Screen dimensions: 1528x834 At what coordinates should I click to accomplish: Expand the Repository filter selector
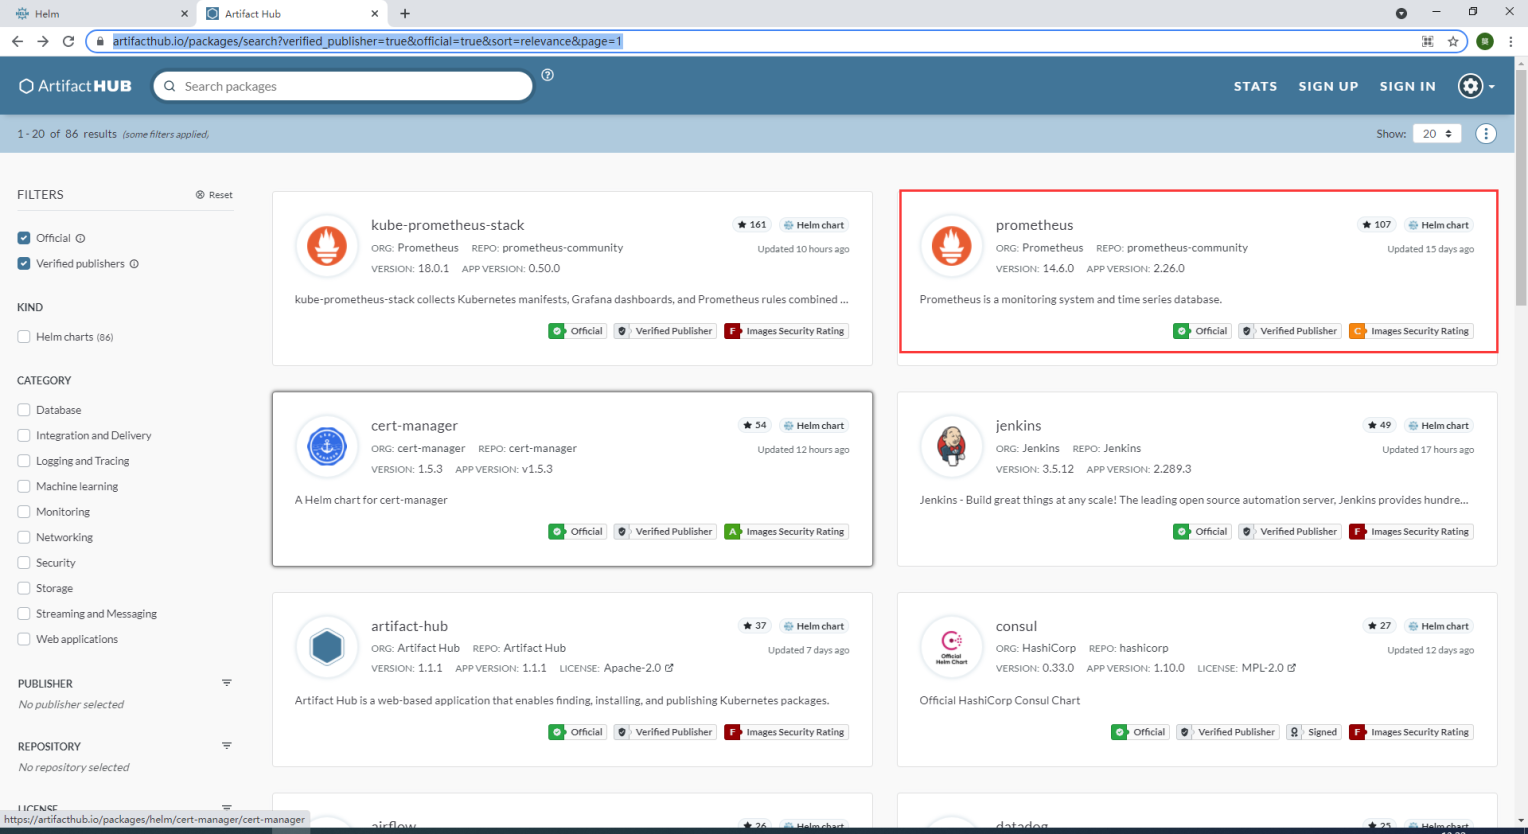(227, 746)
